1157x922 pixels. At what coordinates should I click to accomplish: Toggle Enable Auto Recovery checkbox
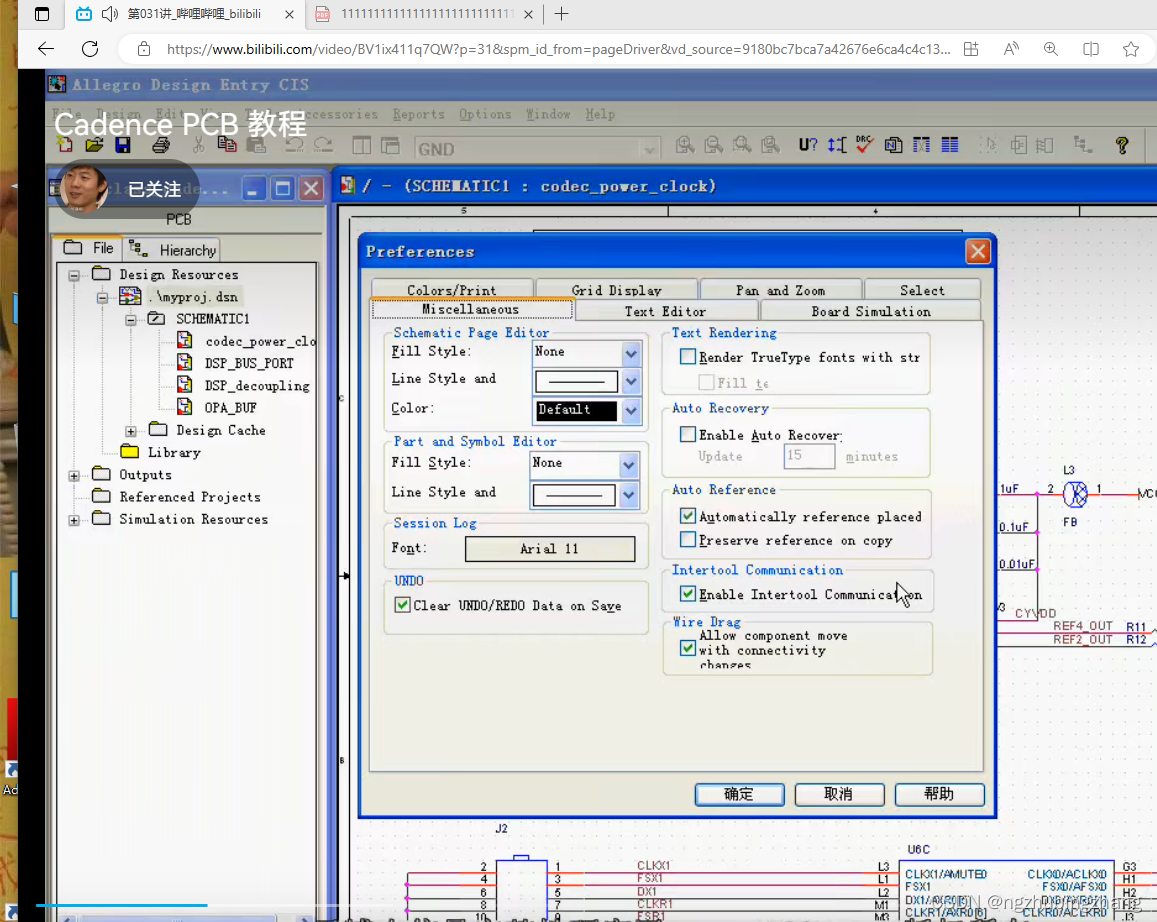pyautogui.click(x=688, y=434)
